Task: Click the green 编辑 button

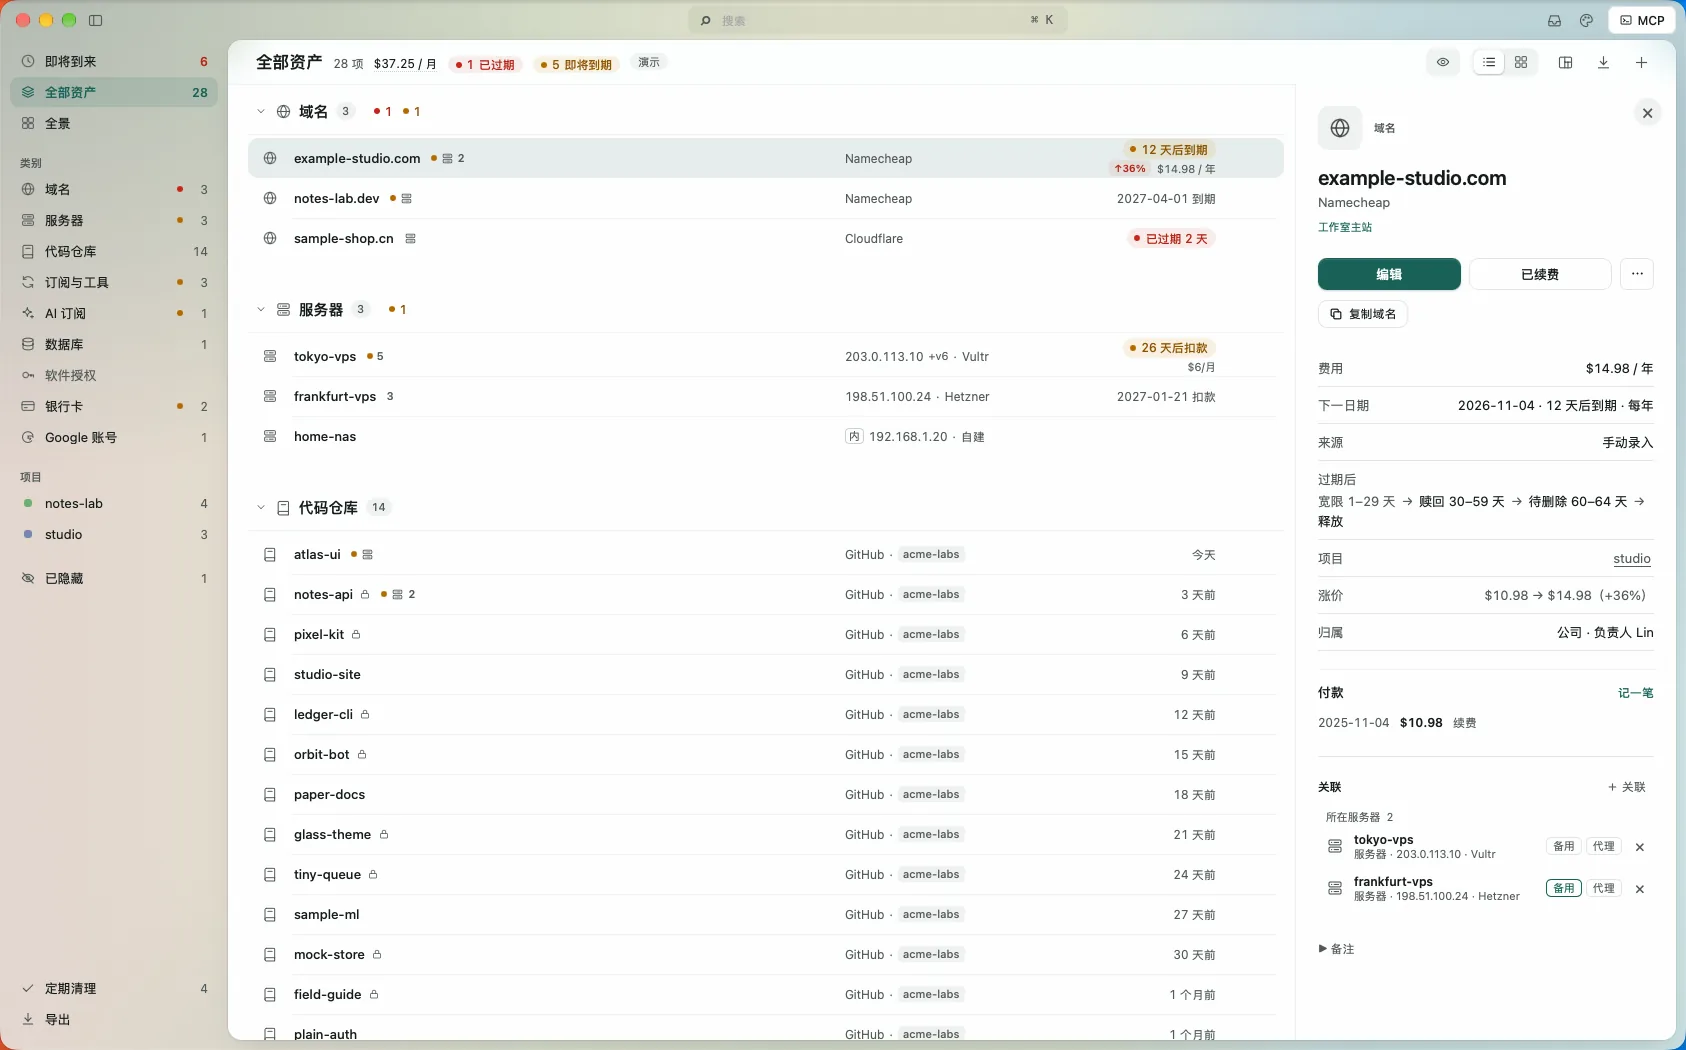Action: pyautogui.click(x=1389, y=273)
